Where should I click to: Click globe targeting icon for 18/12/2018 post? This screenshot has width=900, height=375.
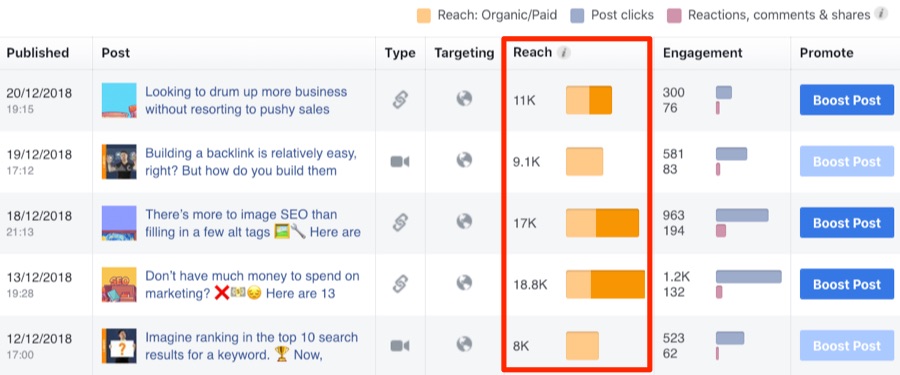(464, 222)
